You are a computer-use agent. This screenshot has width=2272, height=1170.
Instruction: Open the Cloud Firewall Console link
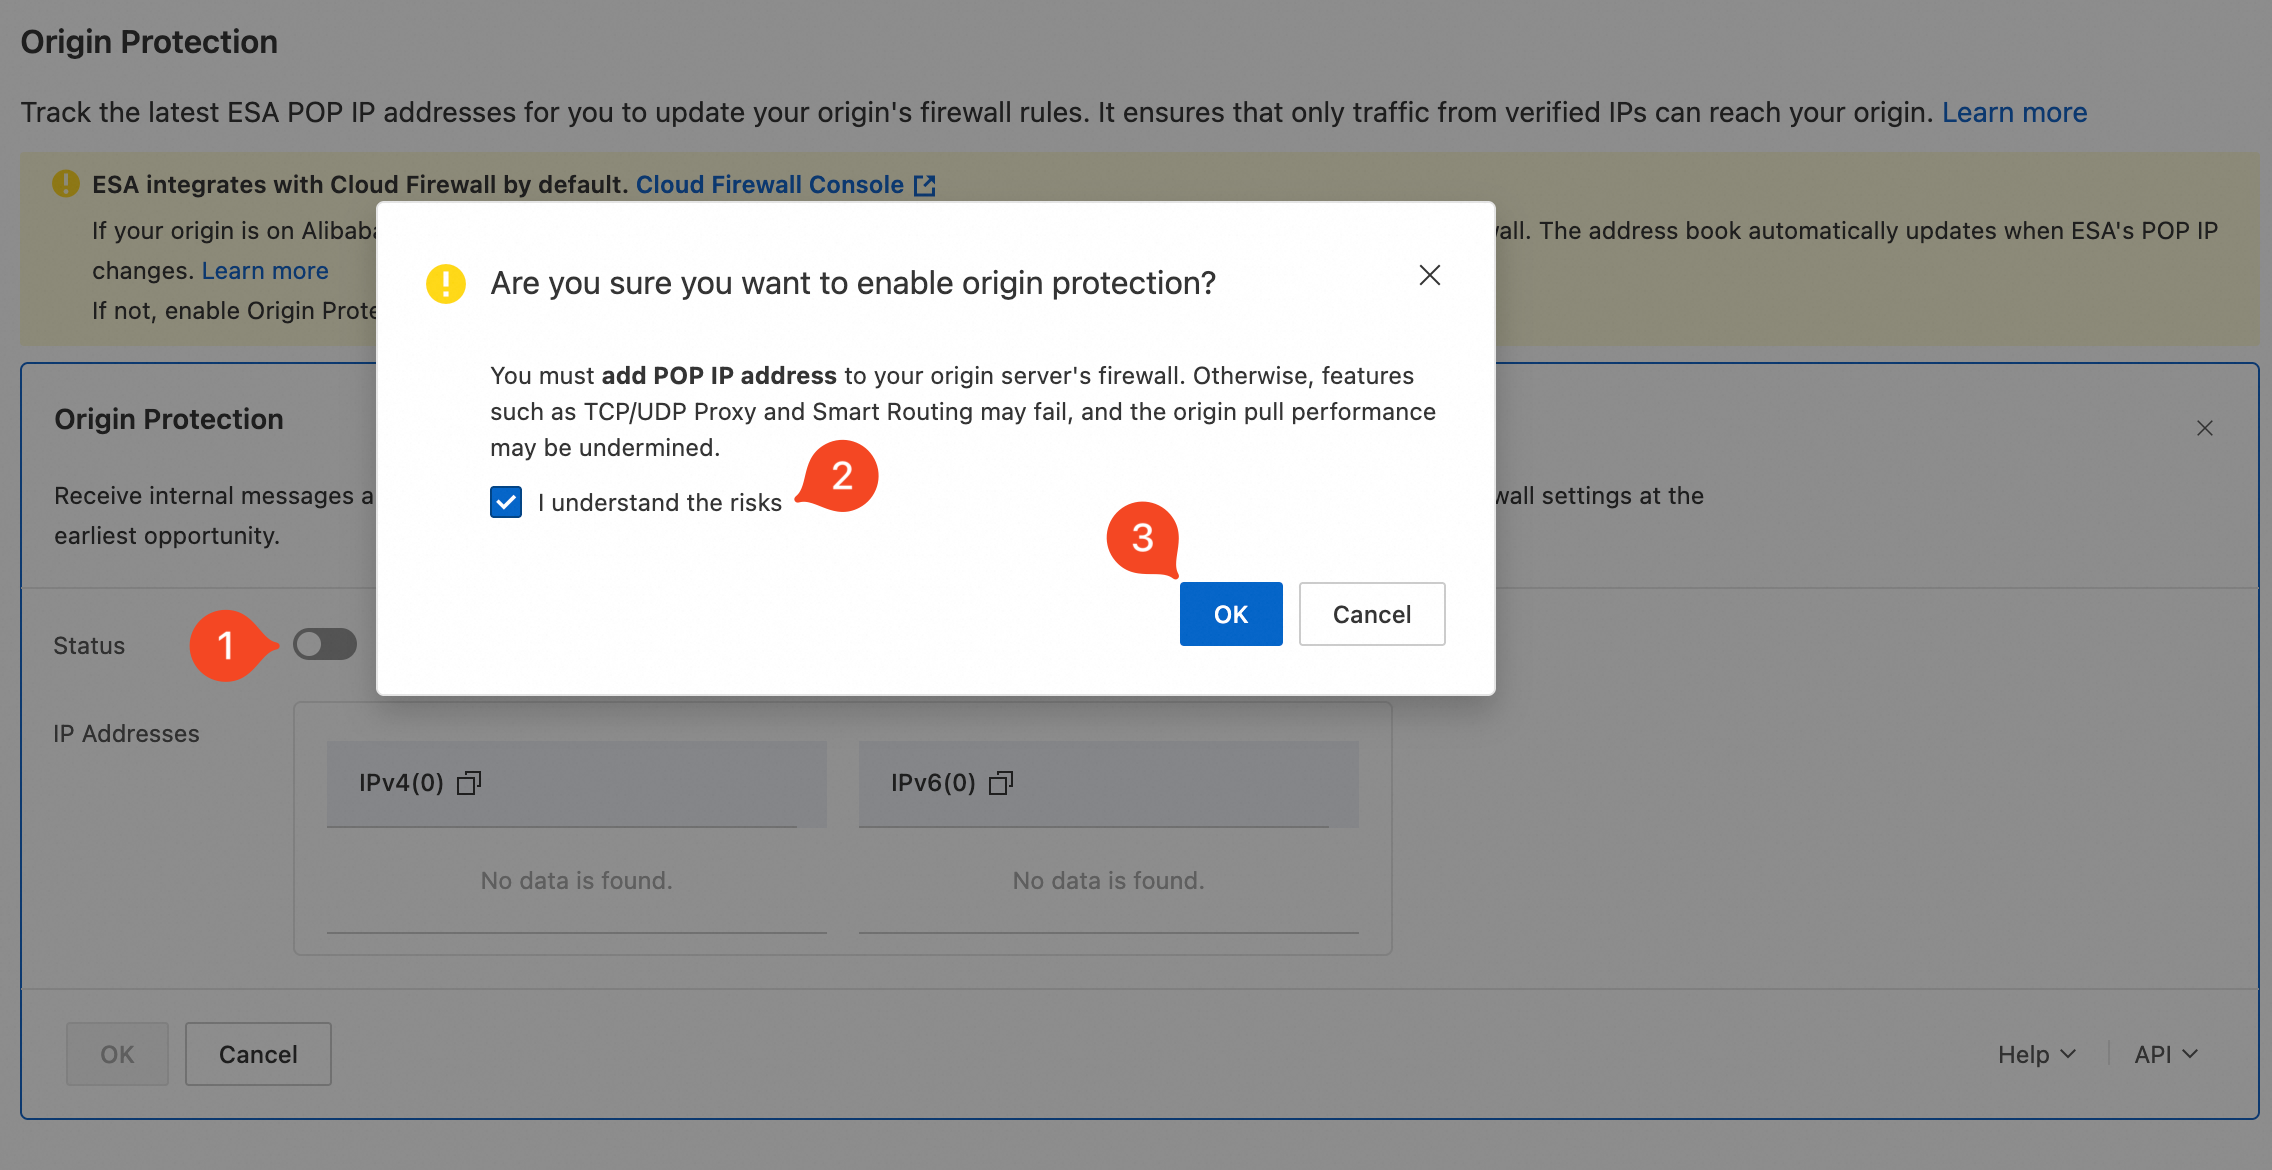[770, 185]
